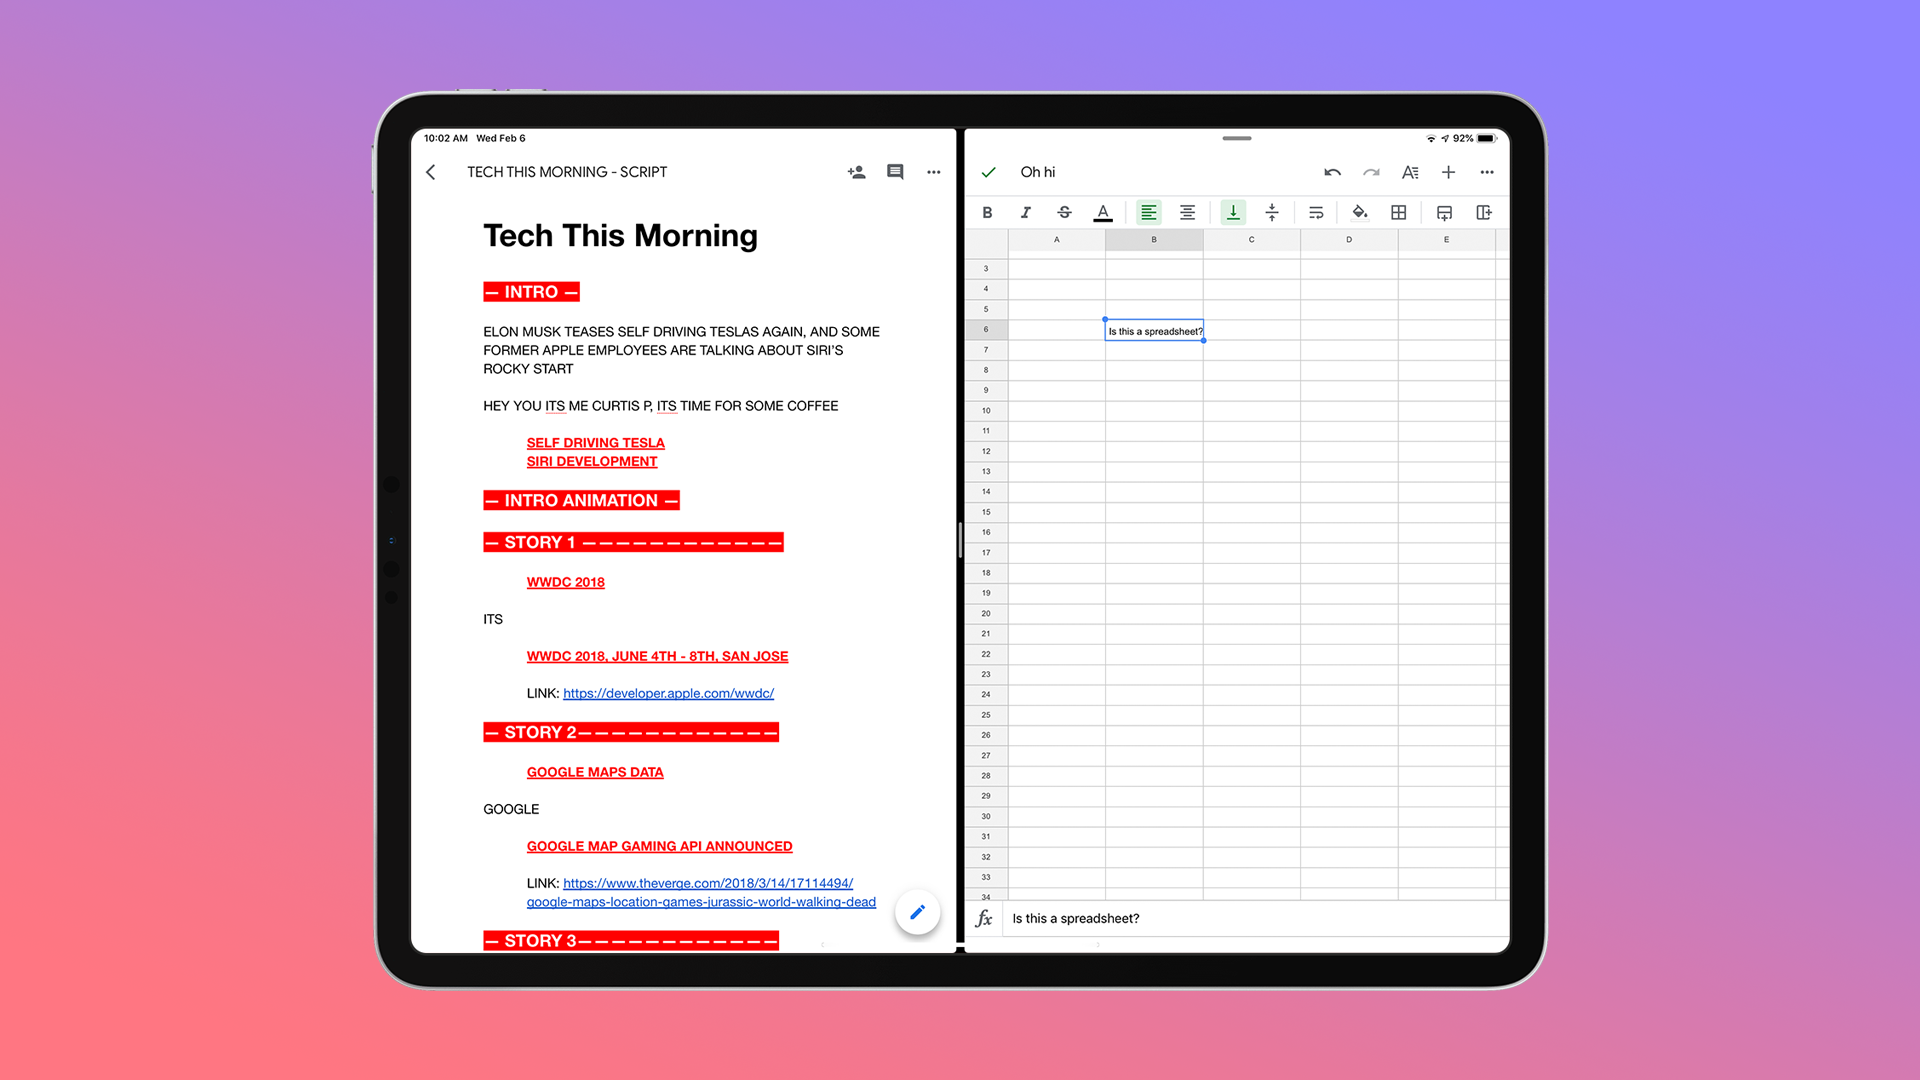Tap the insert column icon in toolbar
Viewport: 1920px width, 1080px height.
point(1484,212)
